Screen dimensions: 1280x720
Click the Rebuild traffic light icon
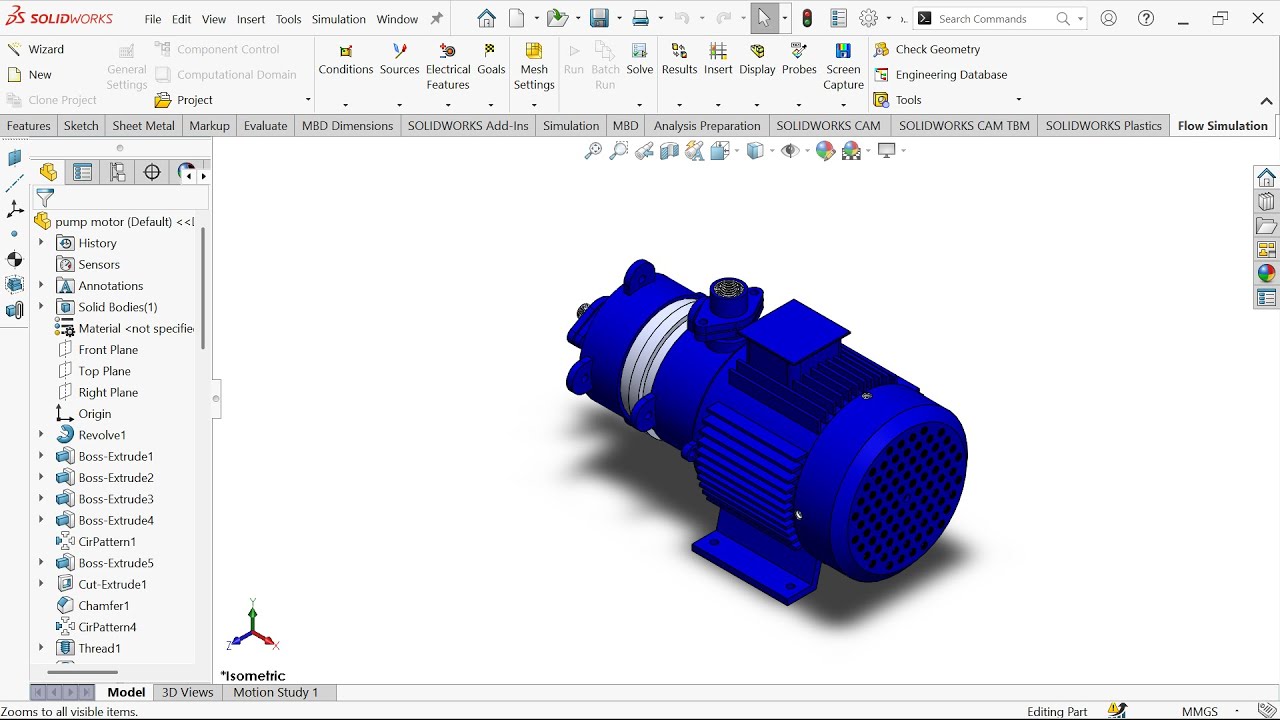tap(807, 18)
